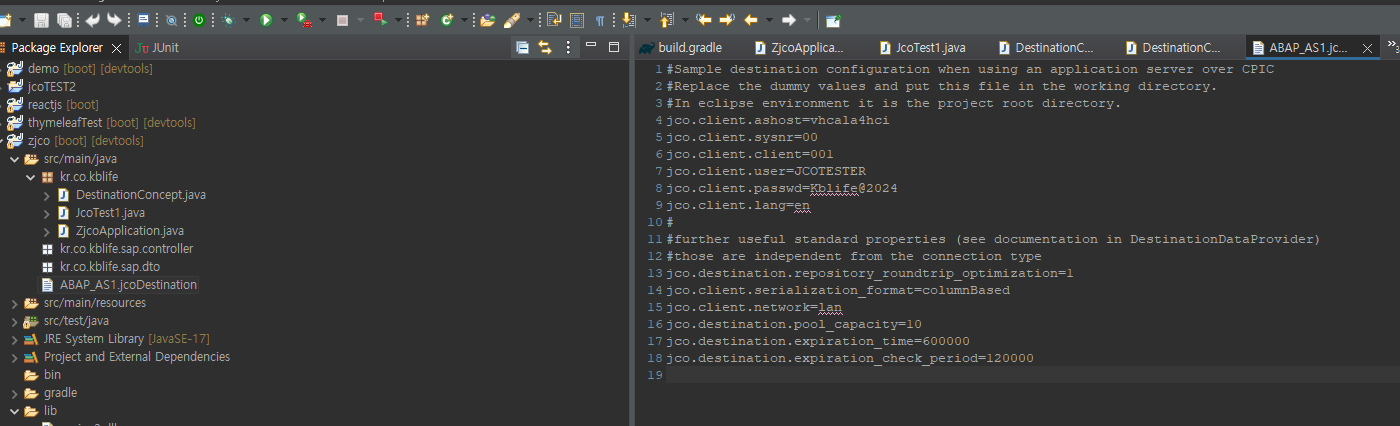Expand Project and External Dependencies

tap(14, 357)
